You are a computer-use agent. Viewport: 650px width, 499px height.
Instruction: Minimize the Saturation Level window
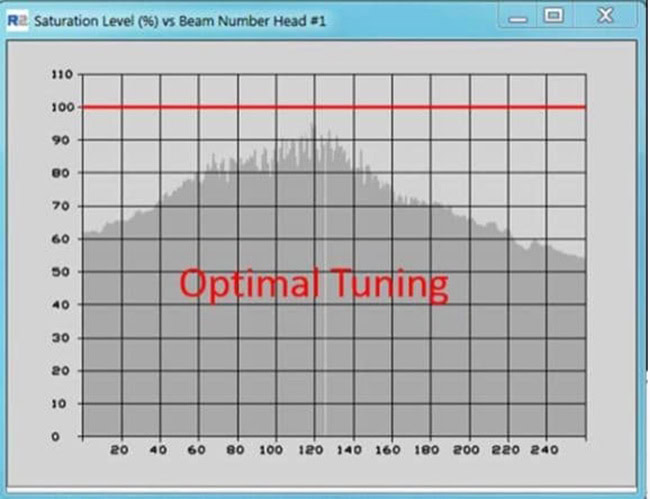coord(516,17)
